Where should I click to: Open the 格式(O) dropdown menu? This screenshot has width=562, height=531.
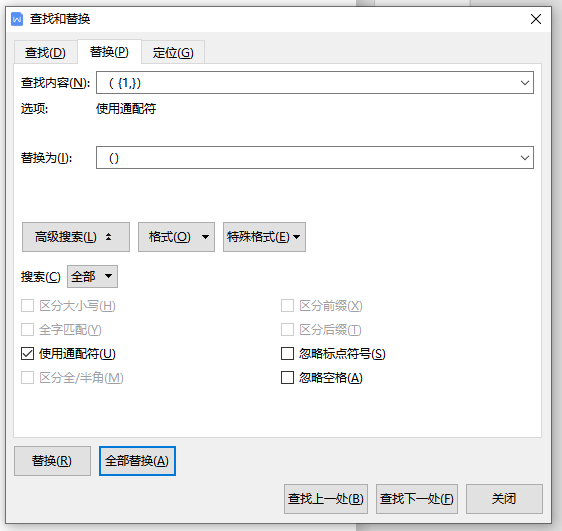click(x=176, y=237)
